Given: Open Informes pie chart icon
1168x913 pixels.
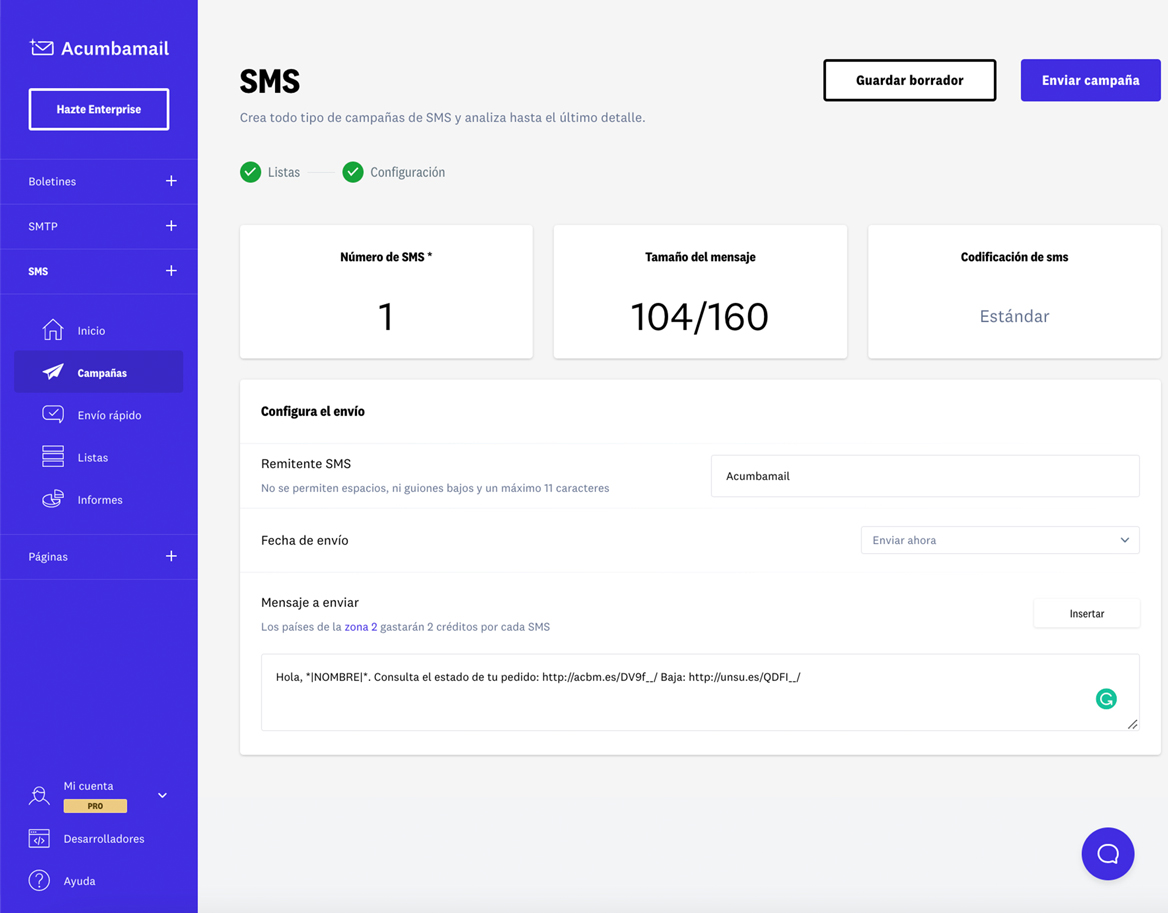Looking at the screenshot, I should click(x=53, y=499).
